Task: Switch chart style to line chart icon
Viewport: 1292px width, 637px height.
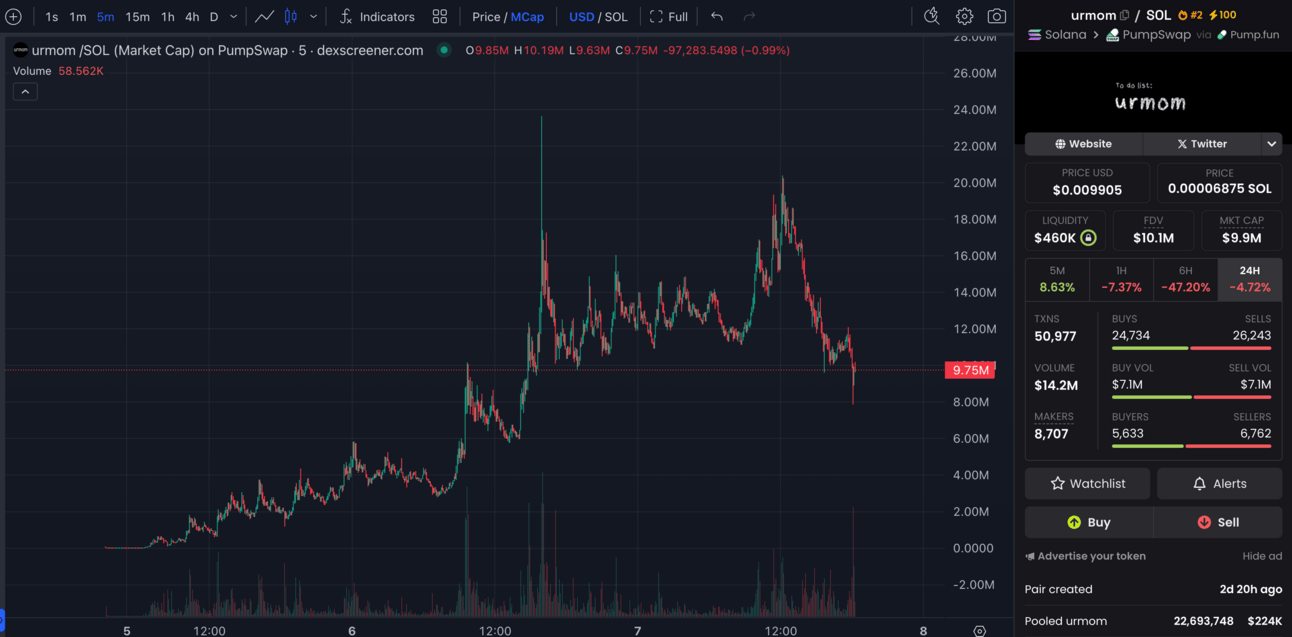Action: coord(264,17)
